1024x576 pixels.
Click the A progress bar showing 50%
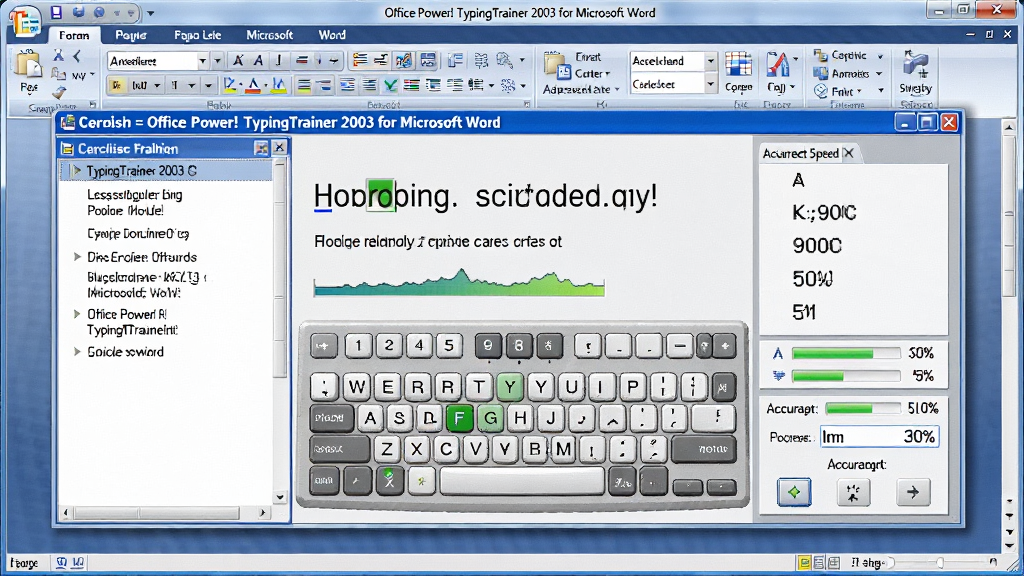(x=846, y=353)
